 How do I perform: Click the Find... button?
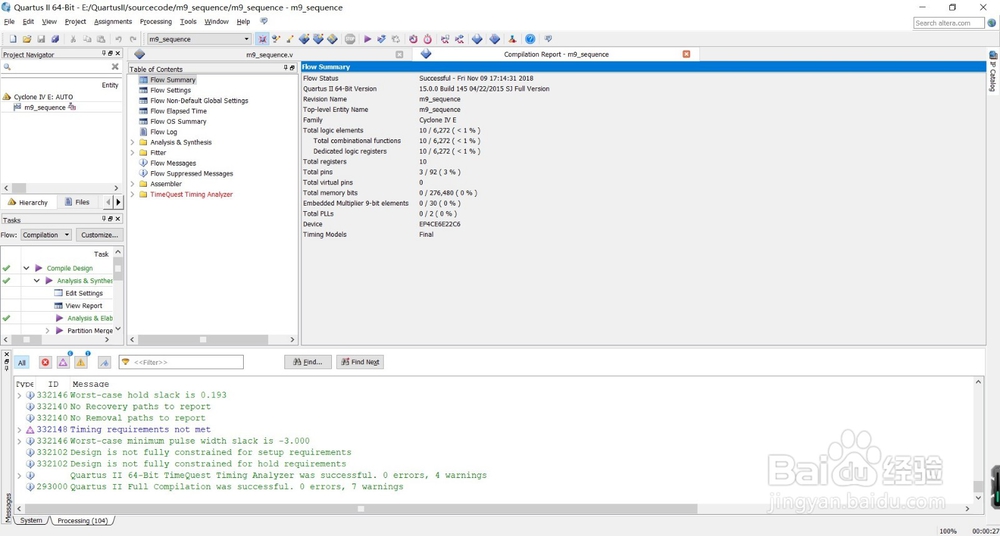pos(307,362)
